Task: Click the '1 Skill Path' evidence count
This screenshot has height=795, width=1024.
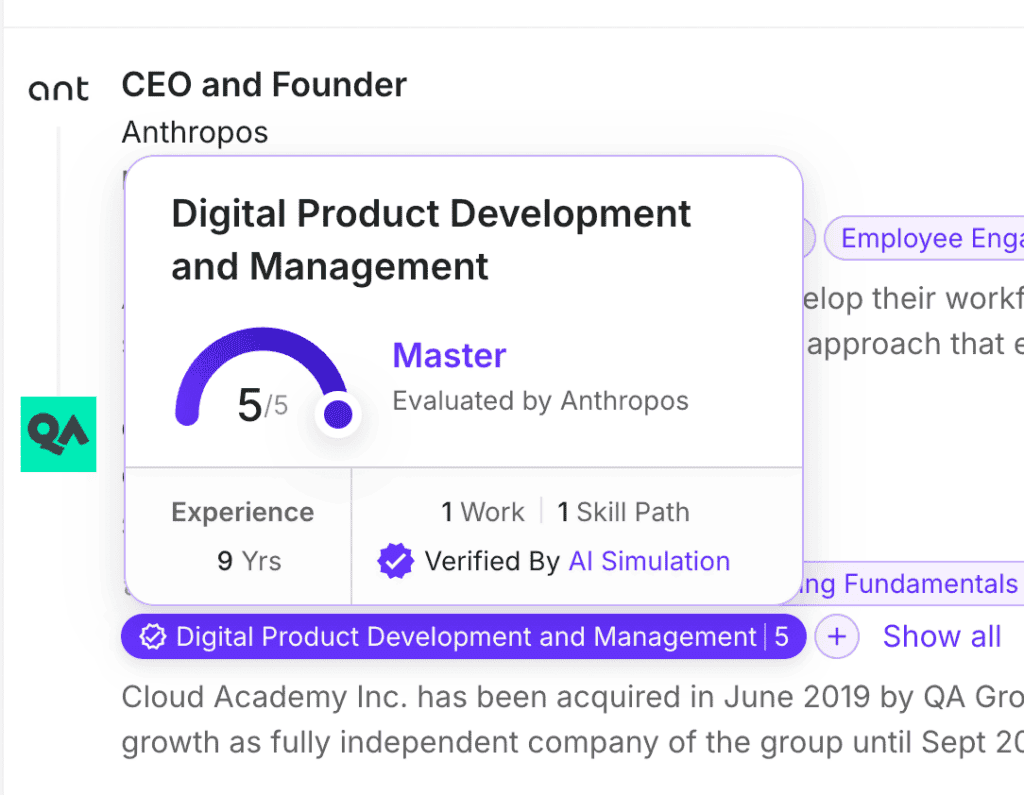Action: pyautogui.click(x=623, y=512)
